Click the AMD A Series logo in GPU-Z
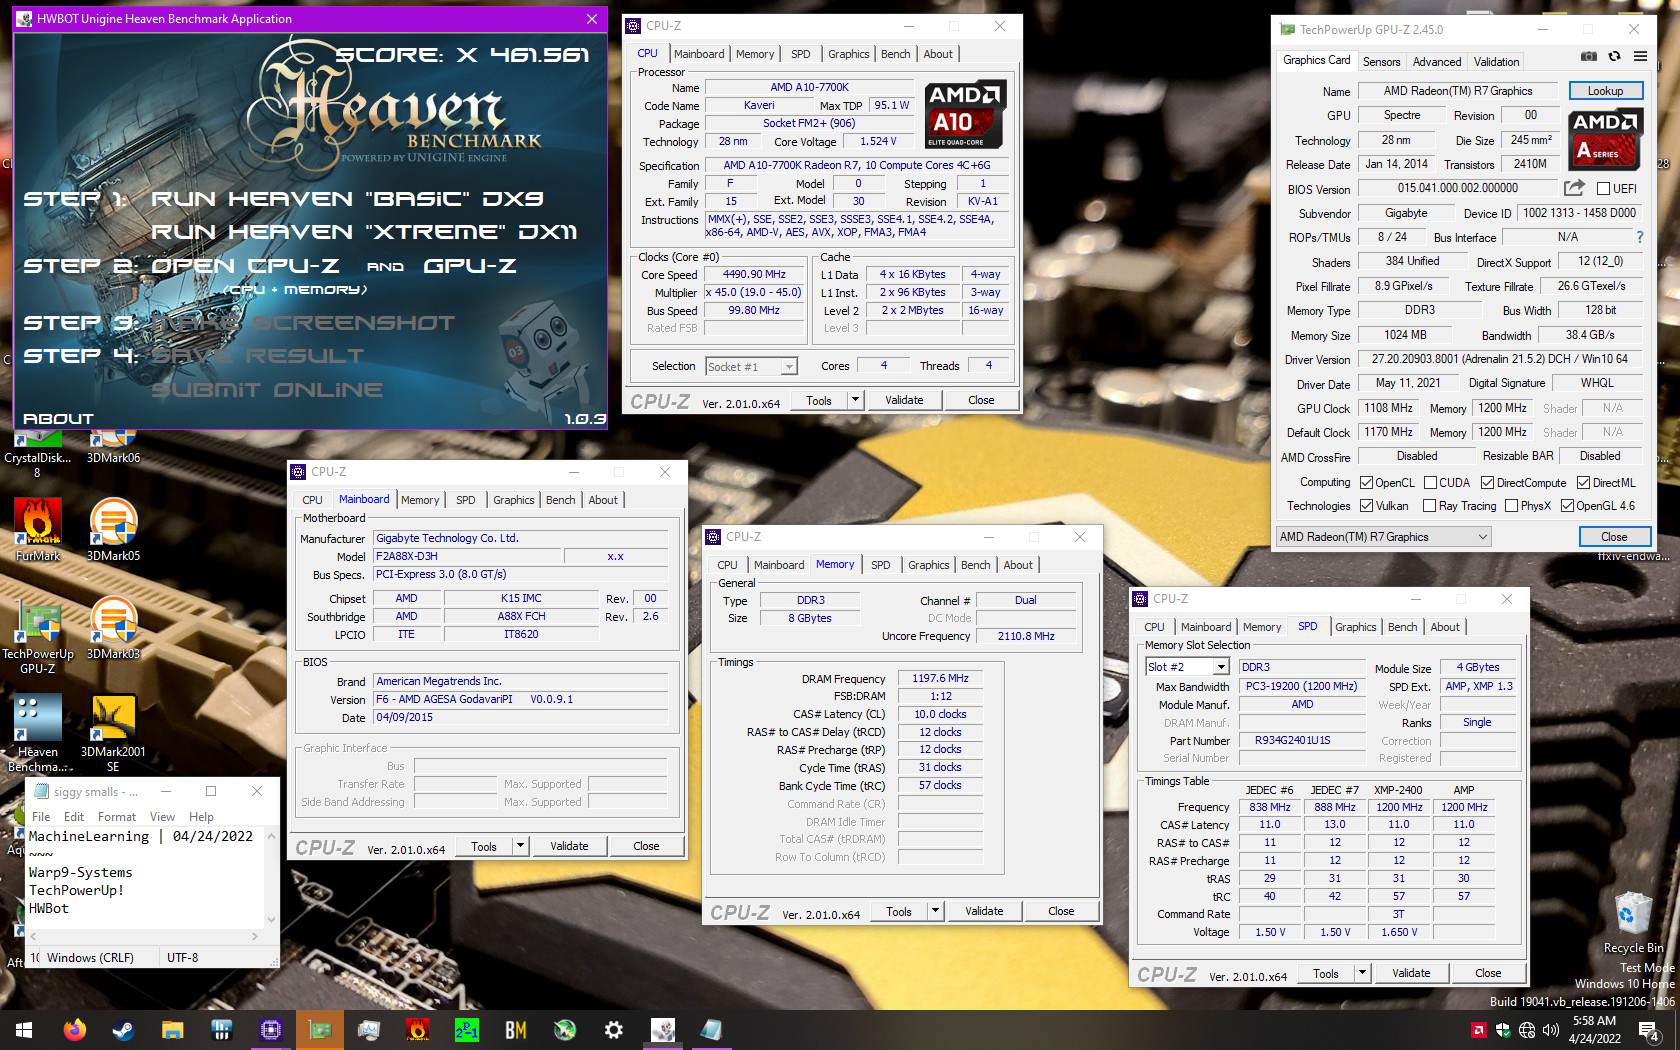Viewport: 1680px width, 1050px height. click(x=1605, y=139)
